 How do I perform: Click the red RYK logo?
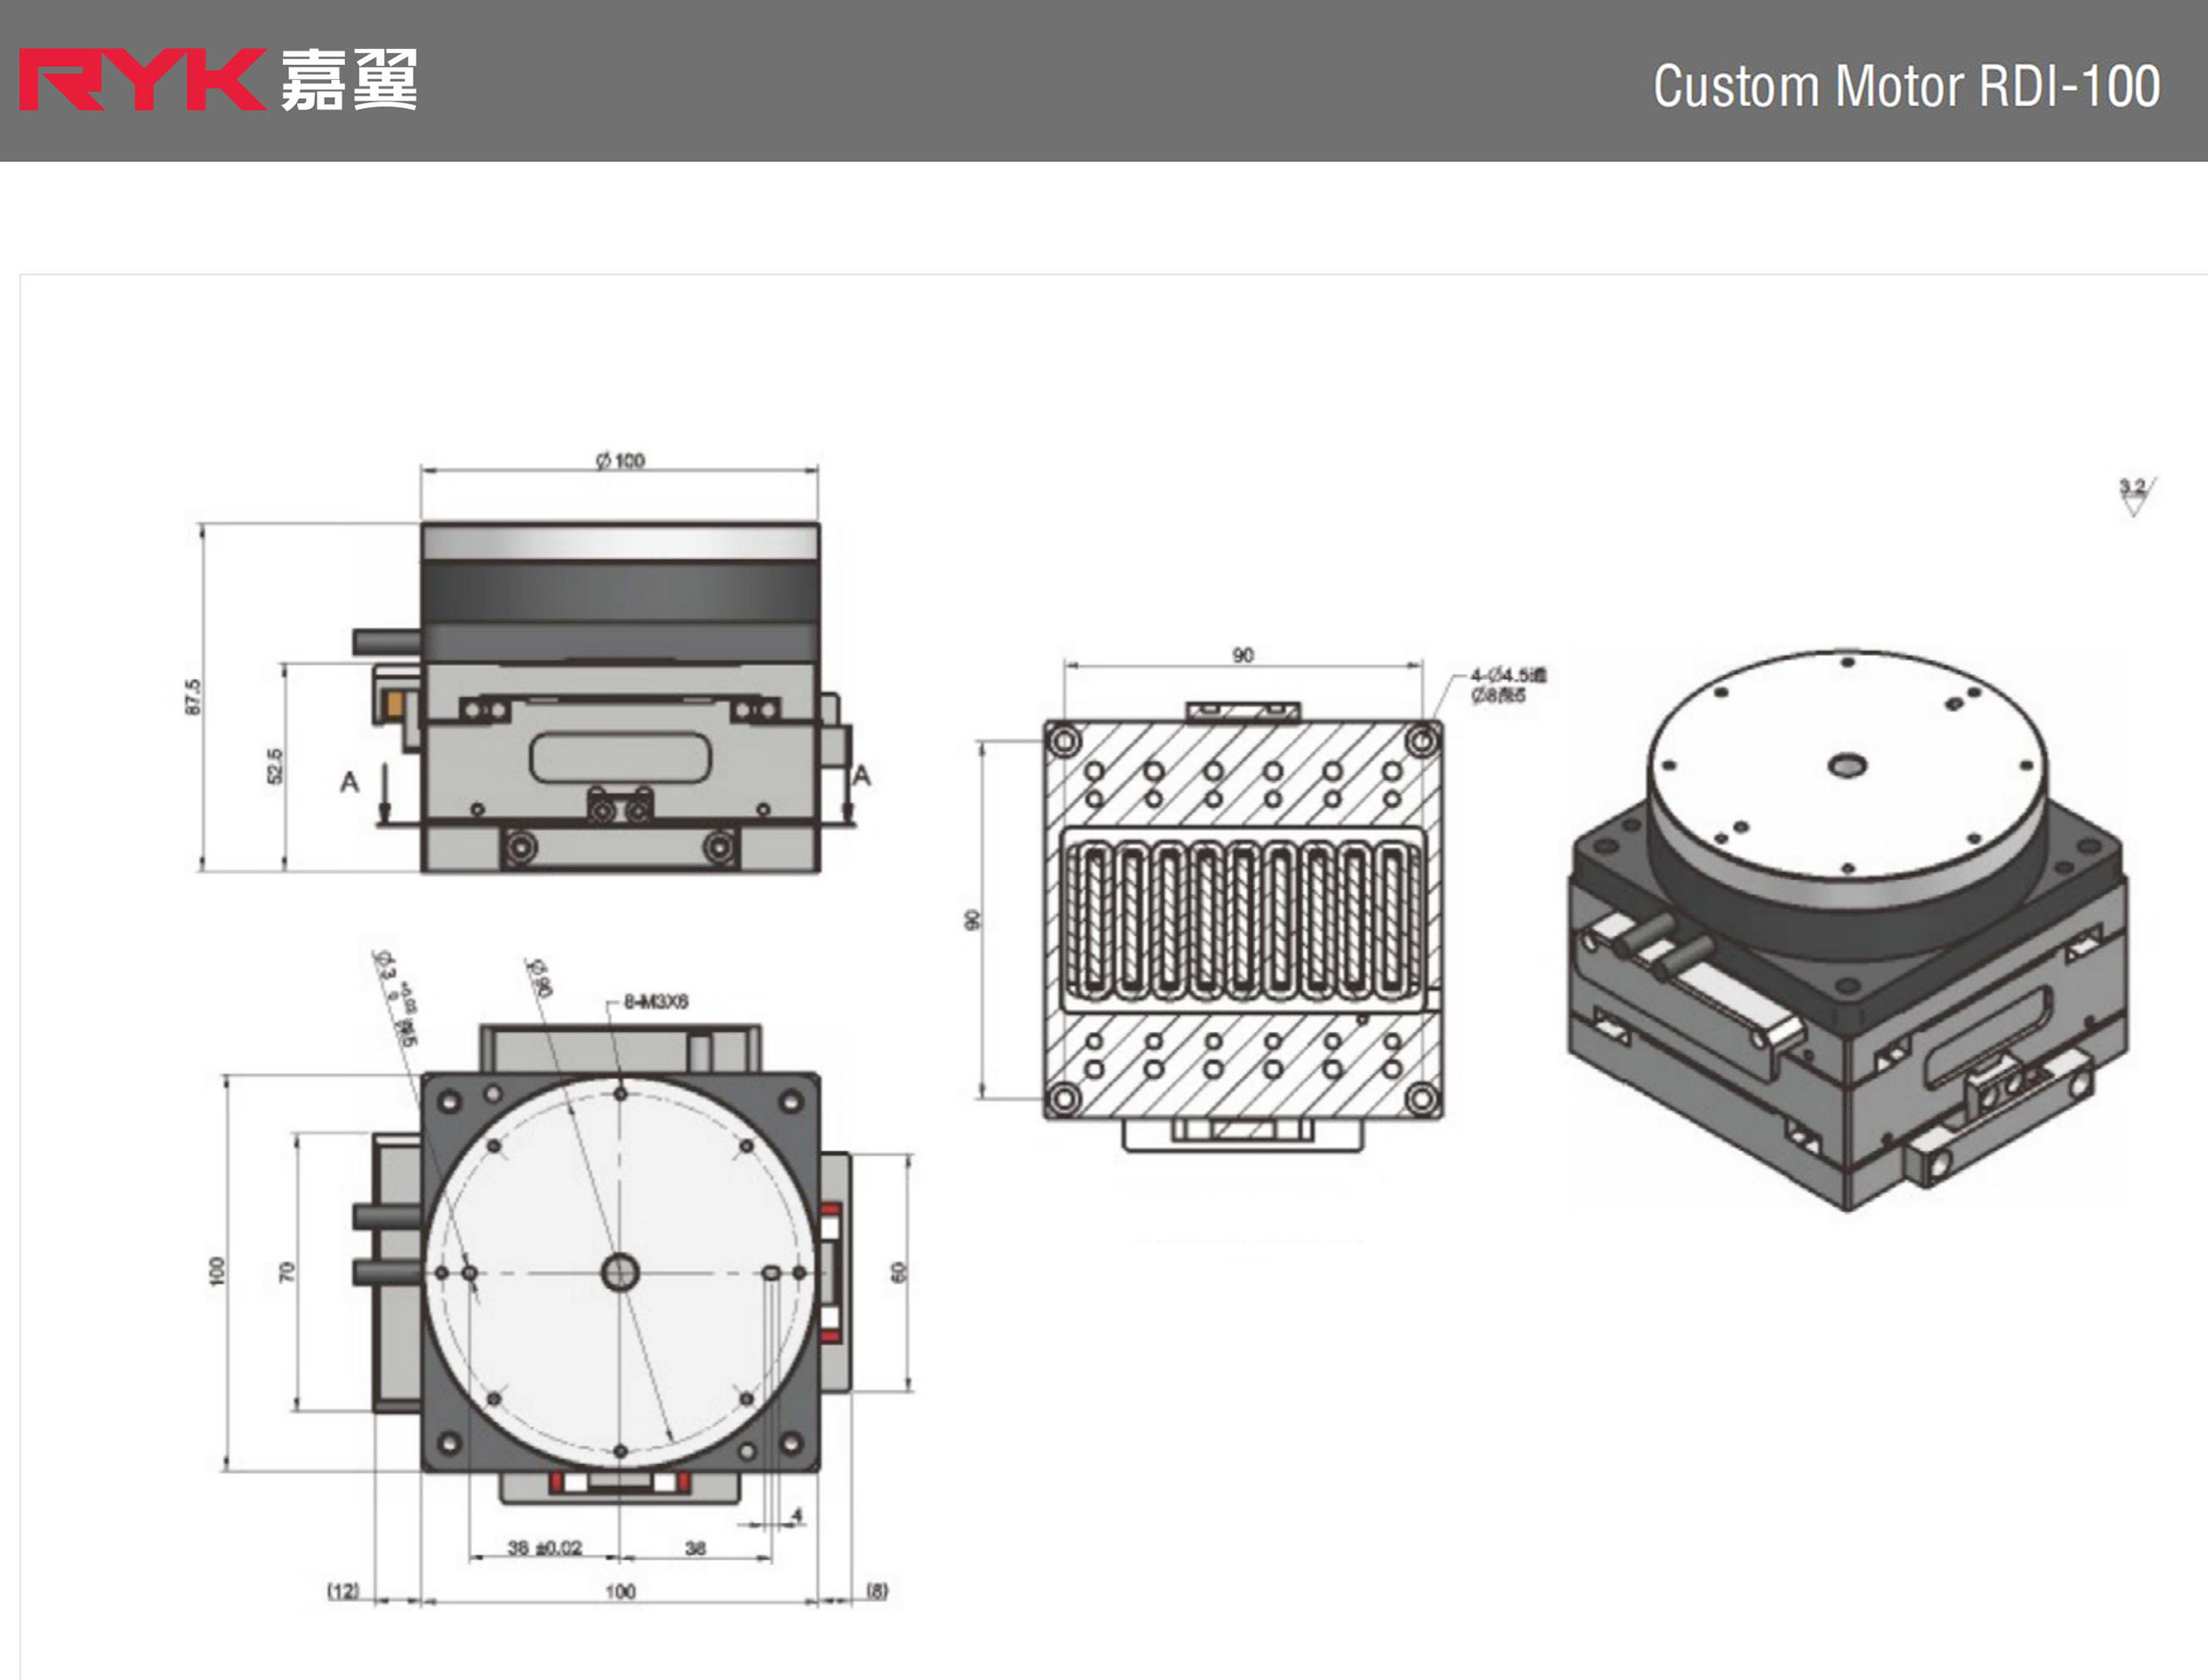[140, 80]
